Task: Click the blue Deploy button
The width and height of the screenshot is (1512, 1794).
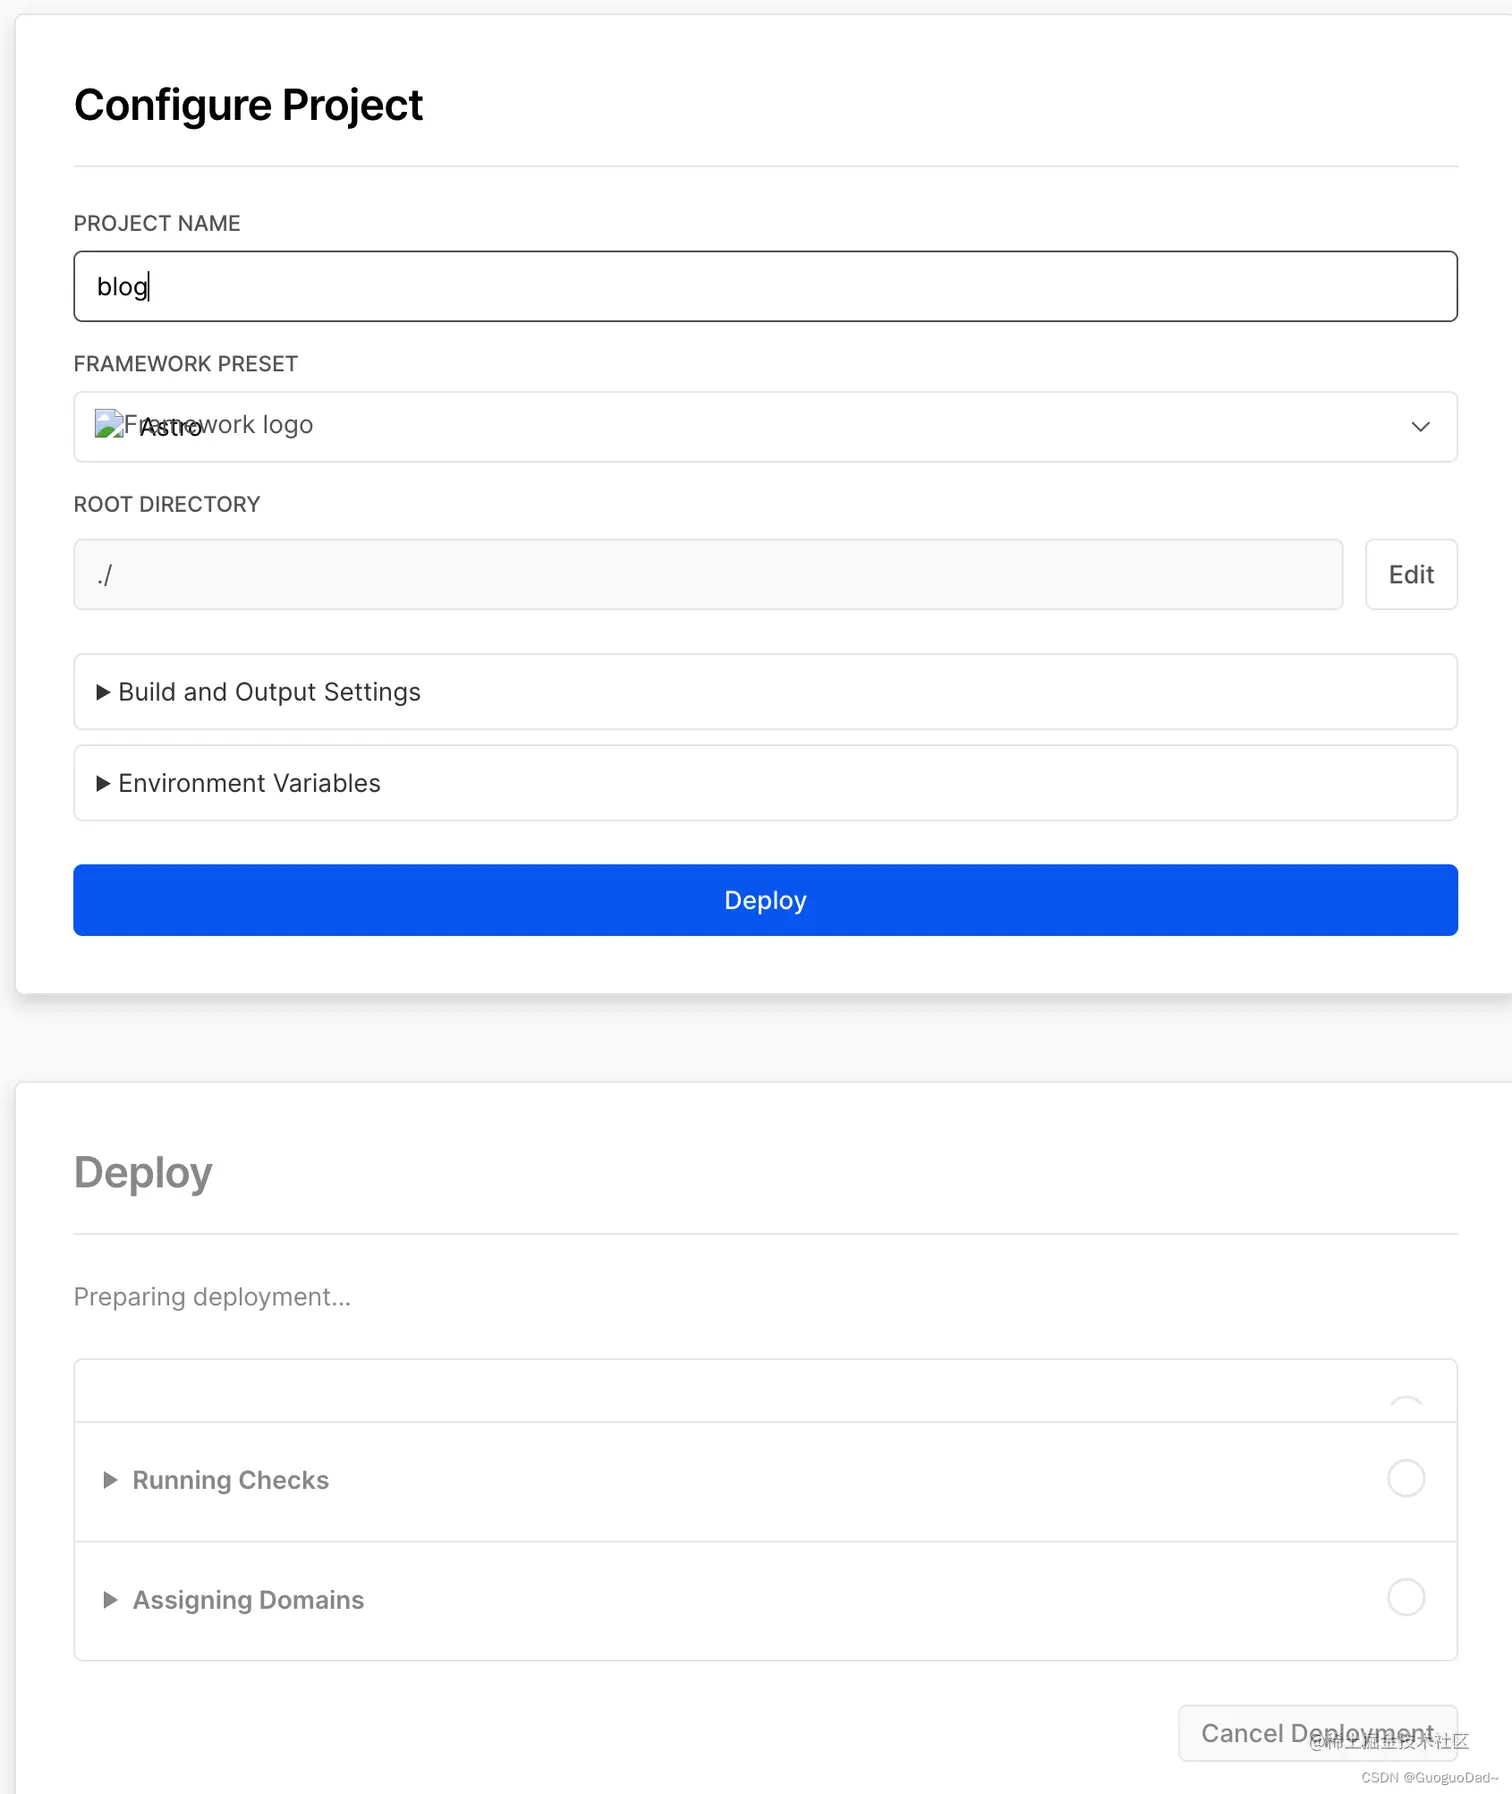Action: pos(765,900)
